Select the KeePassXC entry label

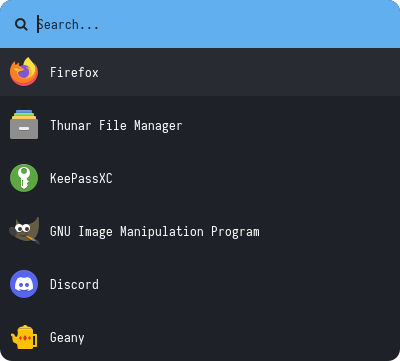(81, 178)
